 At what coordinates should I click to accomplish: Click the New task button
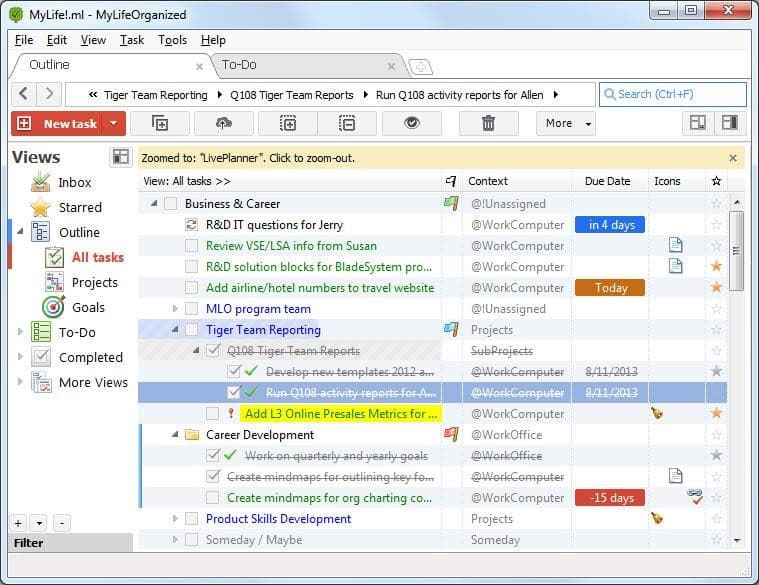tap(58, 123)
